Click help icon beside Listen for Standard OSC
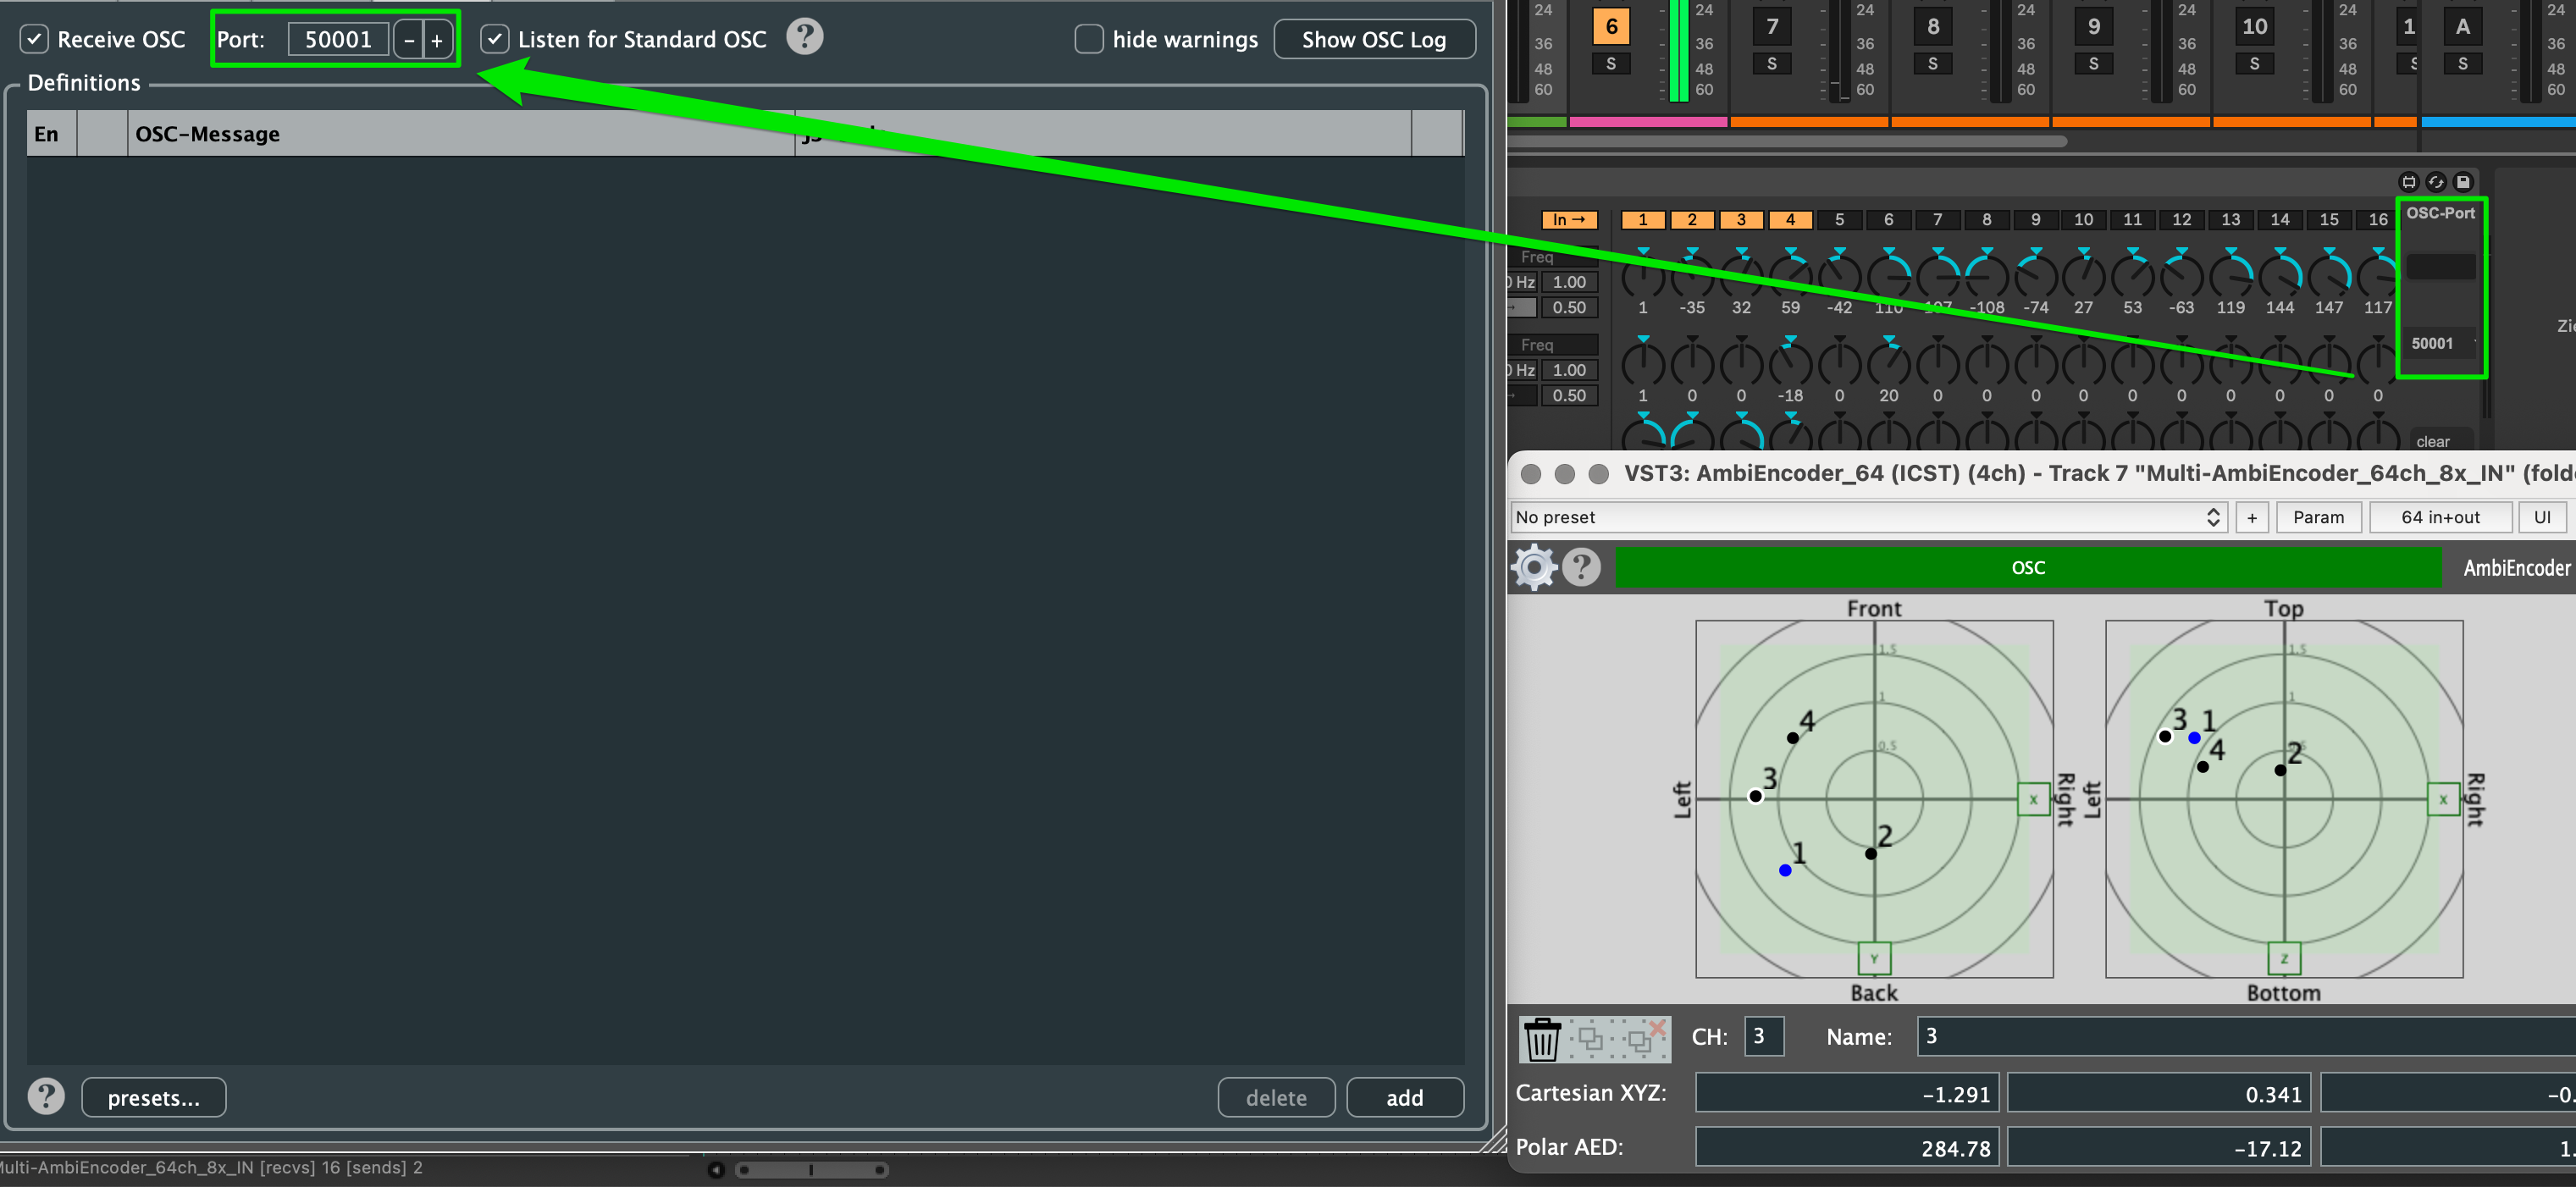The width and height of the screenshot is (2576, 1187). (x=804, y=38)
